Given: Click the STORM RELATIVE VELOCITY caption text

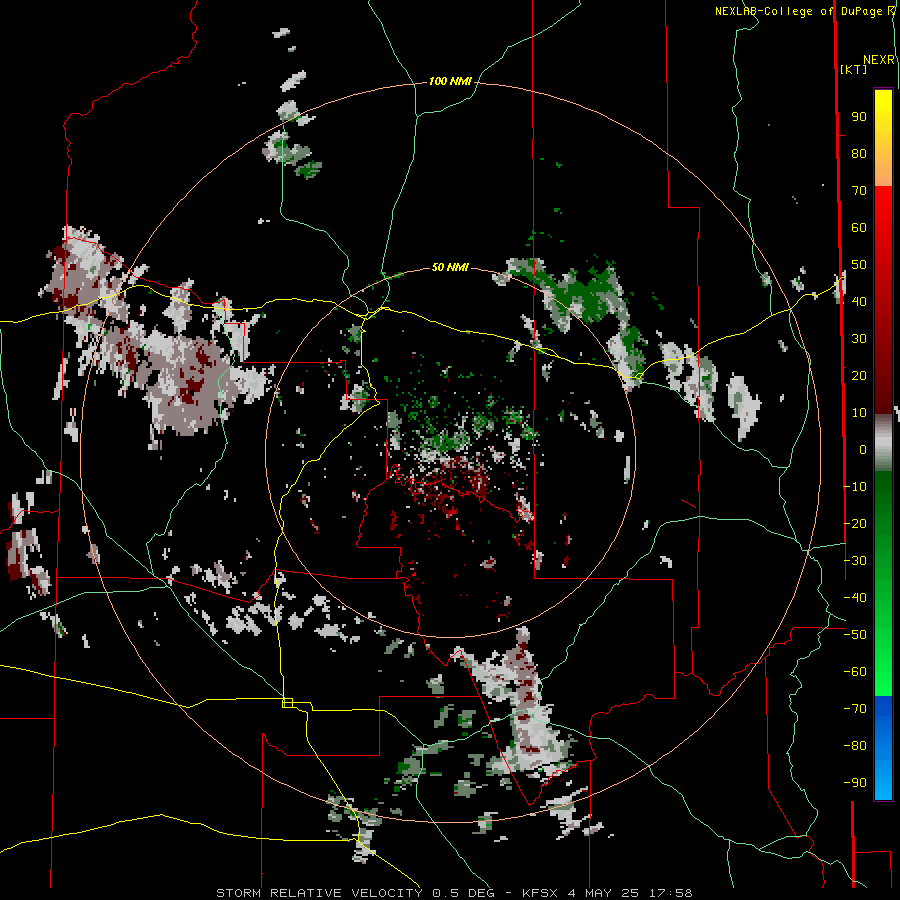Looking at the screenshot, I should [322, 893].
